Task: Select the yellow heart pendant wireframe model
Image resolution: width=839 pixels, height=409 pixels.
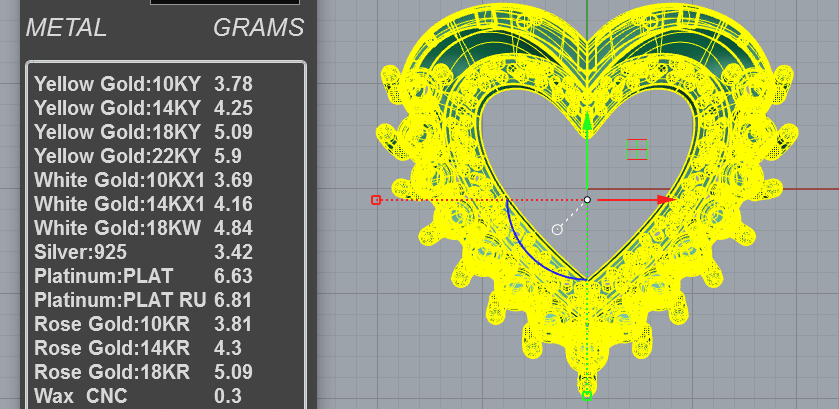Action: (x=587, y=198)
